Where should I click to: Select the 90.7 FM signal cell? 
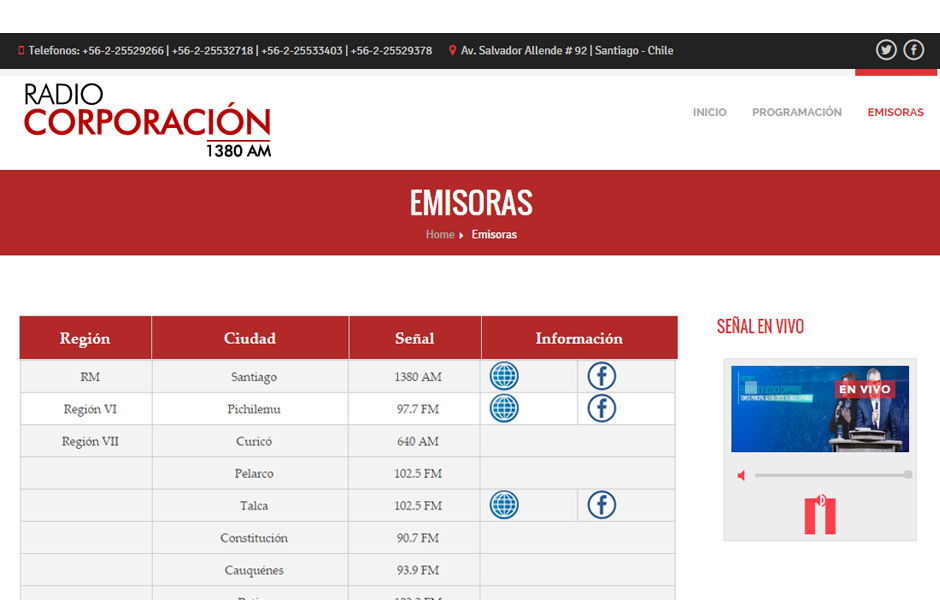(415, 538)
